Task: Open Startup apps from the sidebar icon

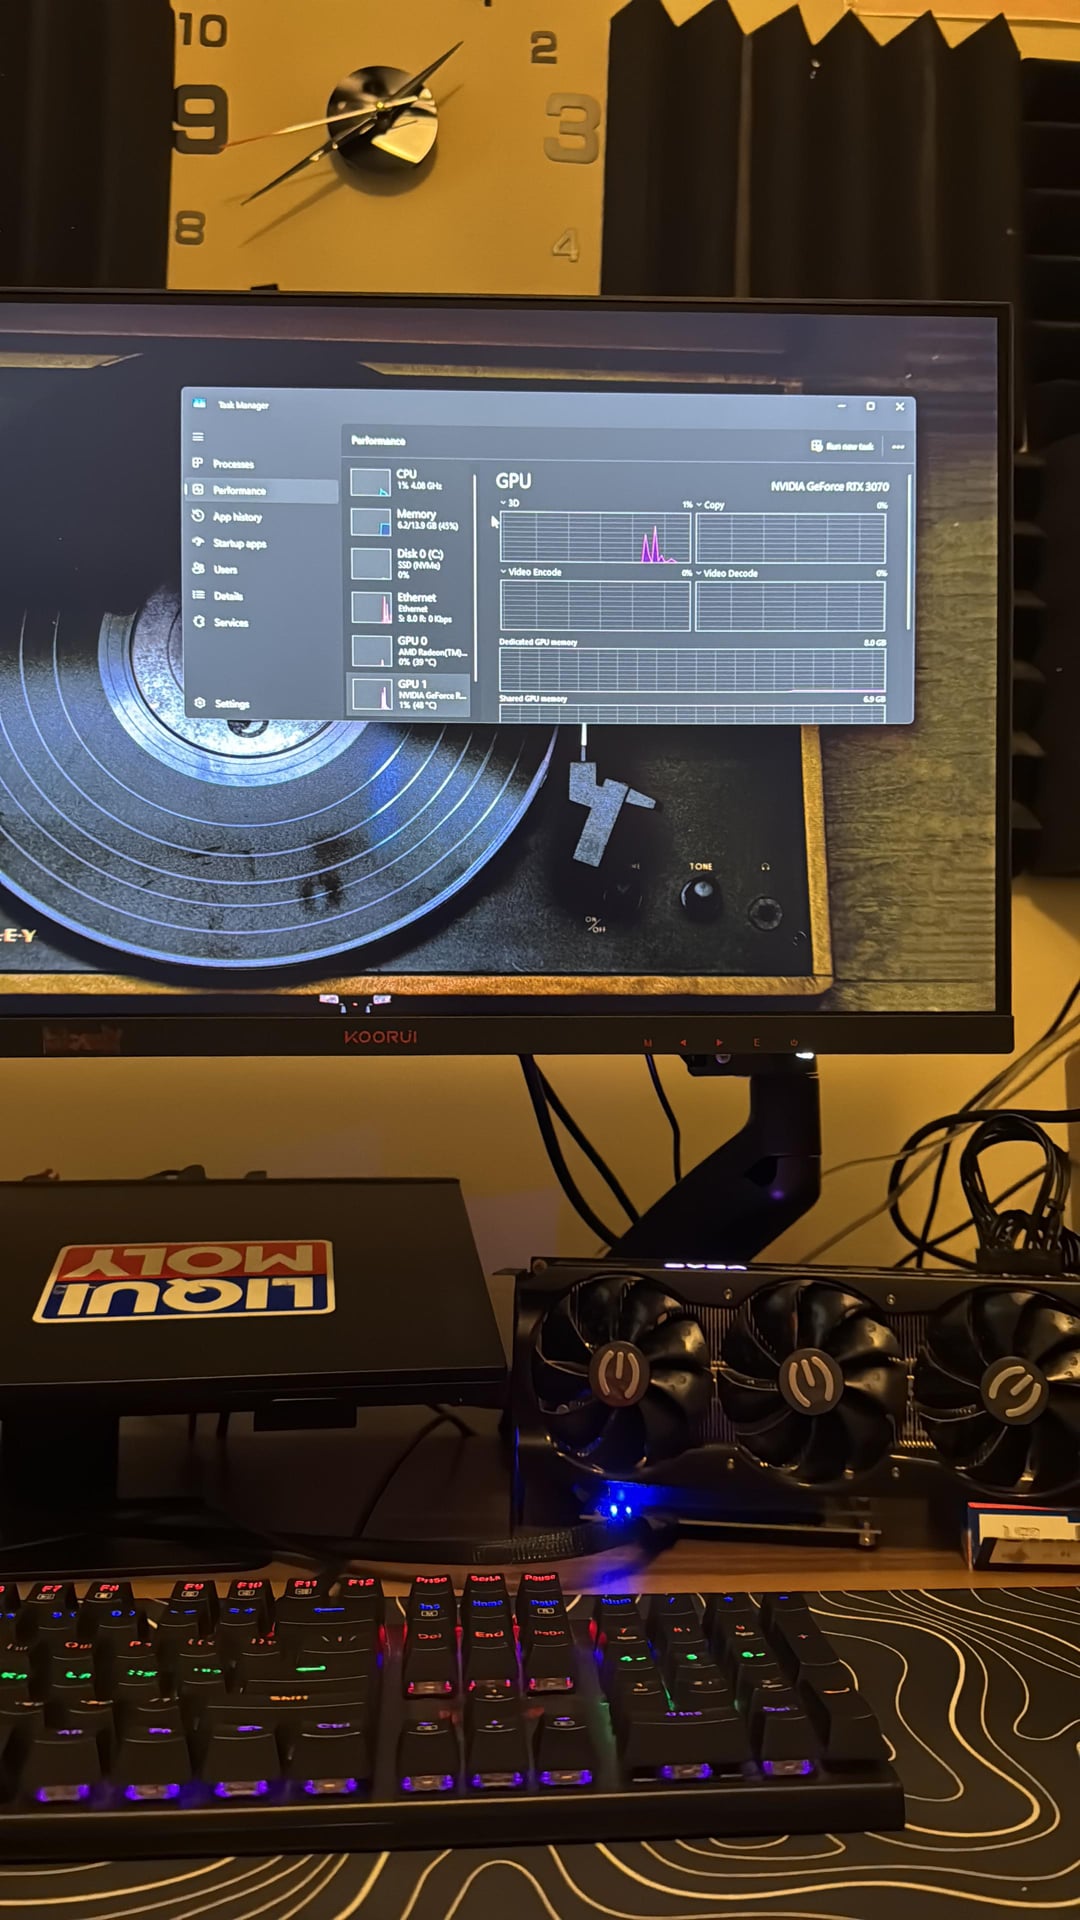Action: 198,542
